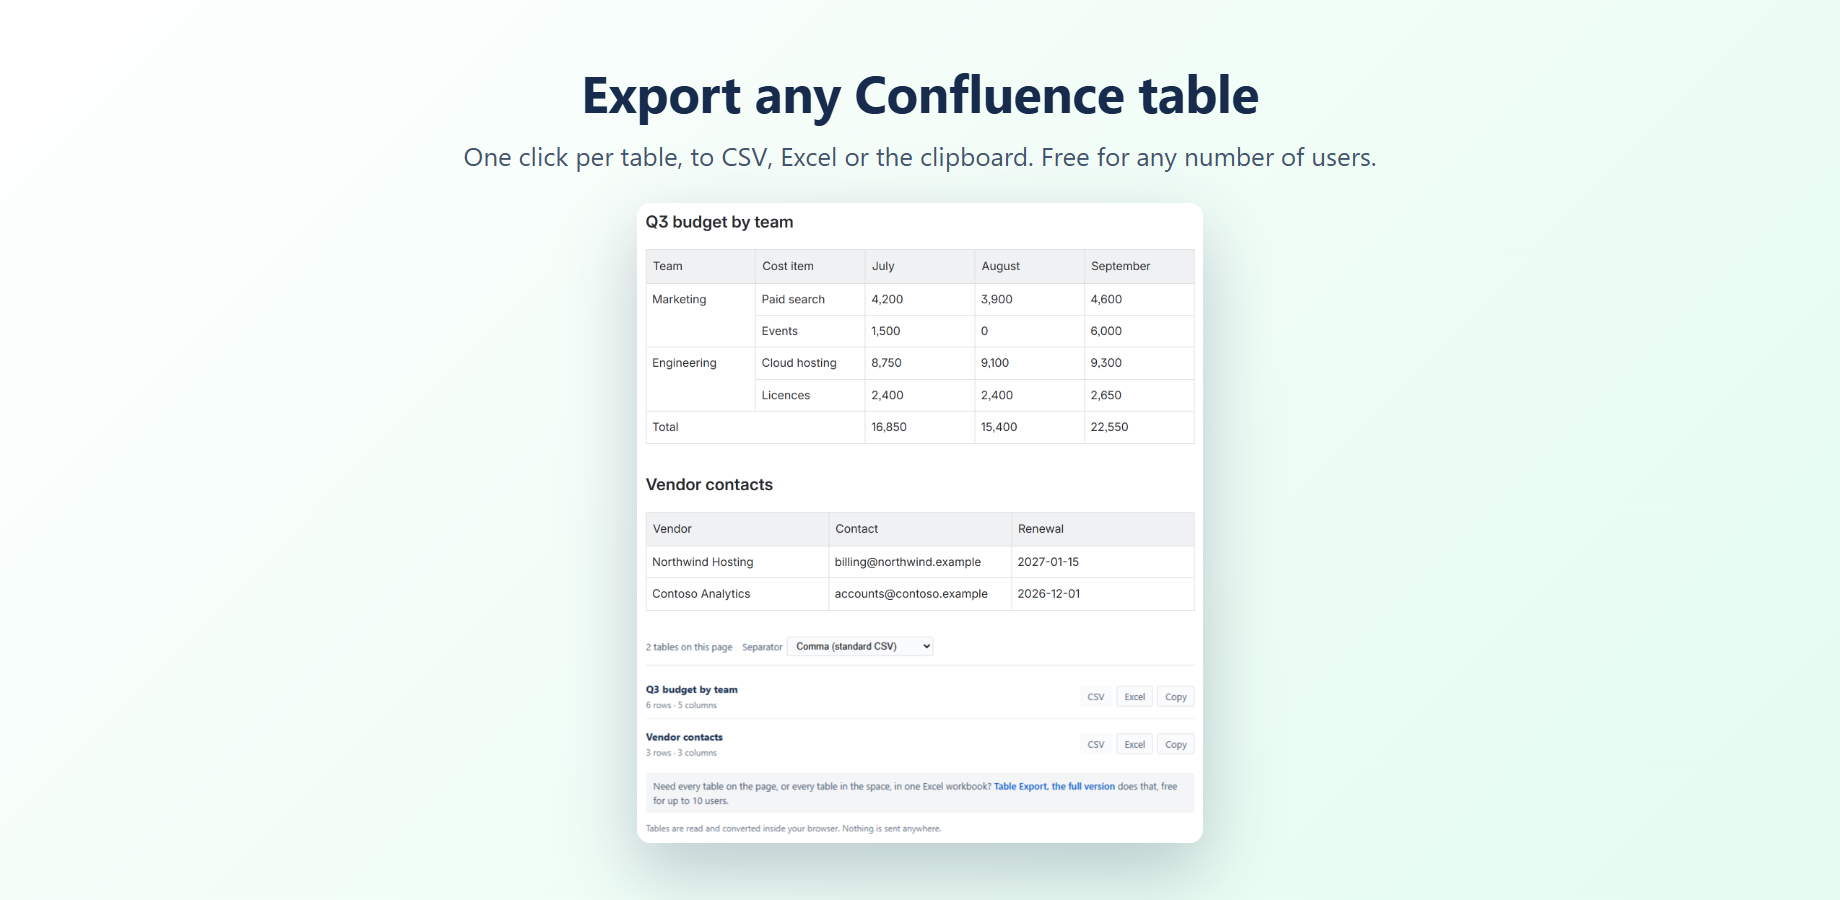Click the "Cost item" column header
This screenshot has width=1840, height=900.
pyautogui.click(x=810, y=266)
